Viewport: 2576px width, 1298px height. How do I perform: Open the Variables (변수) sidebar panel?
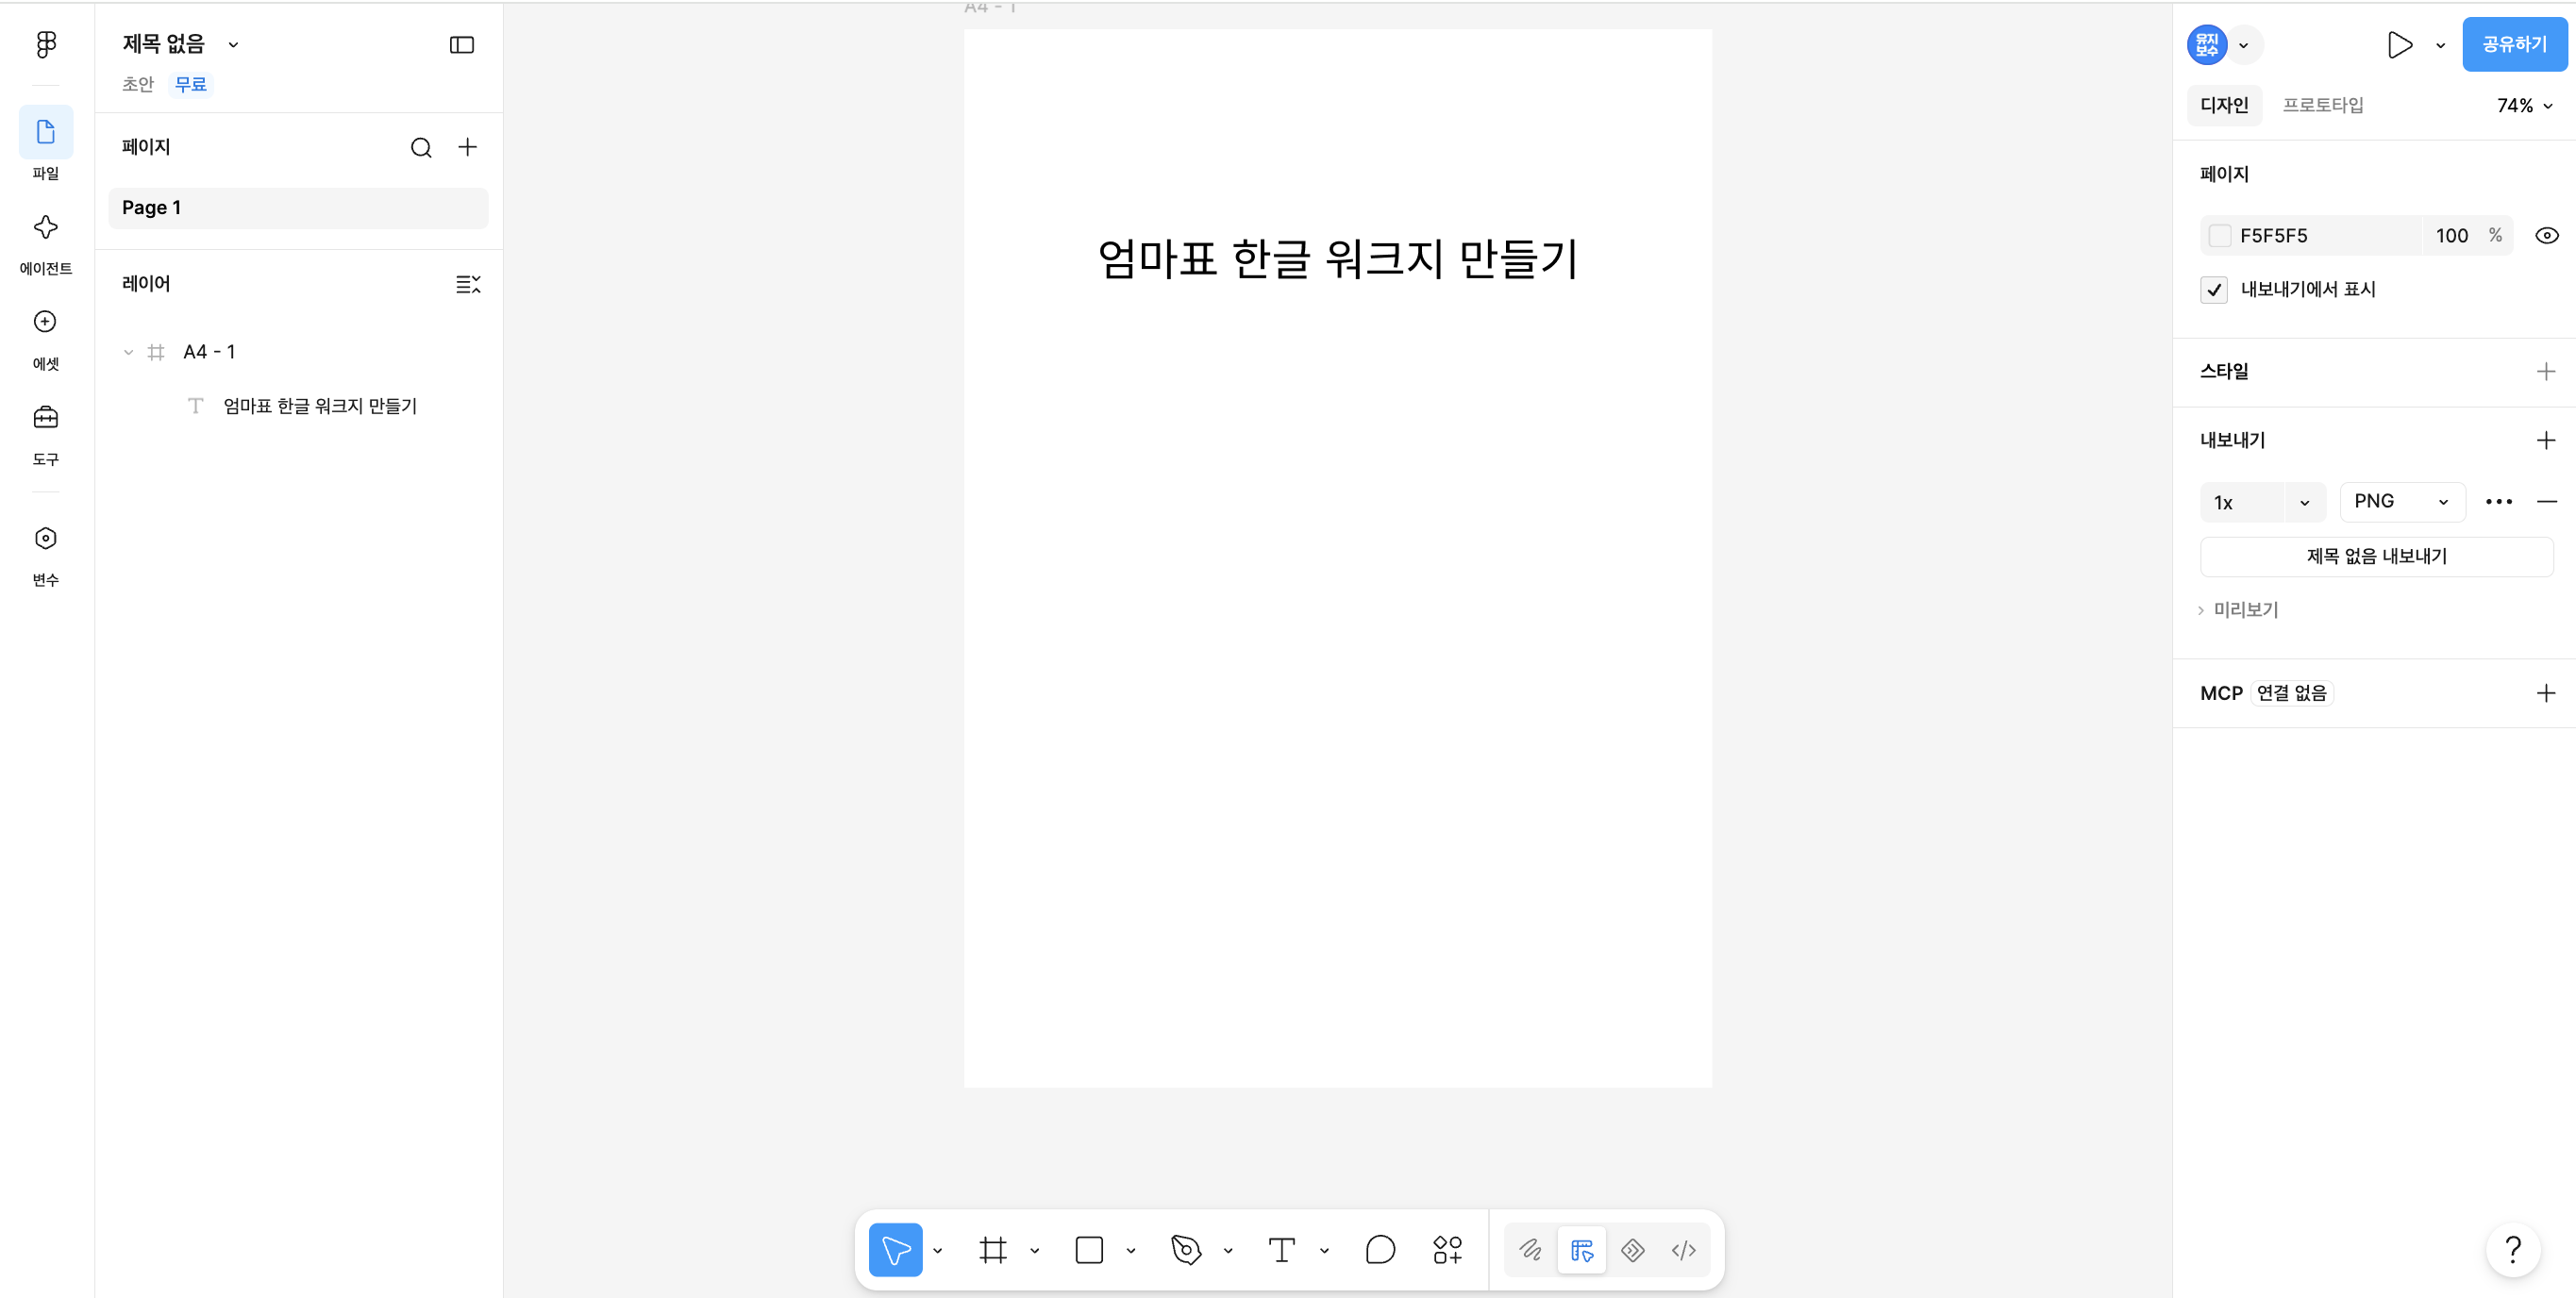(46, 538)
